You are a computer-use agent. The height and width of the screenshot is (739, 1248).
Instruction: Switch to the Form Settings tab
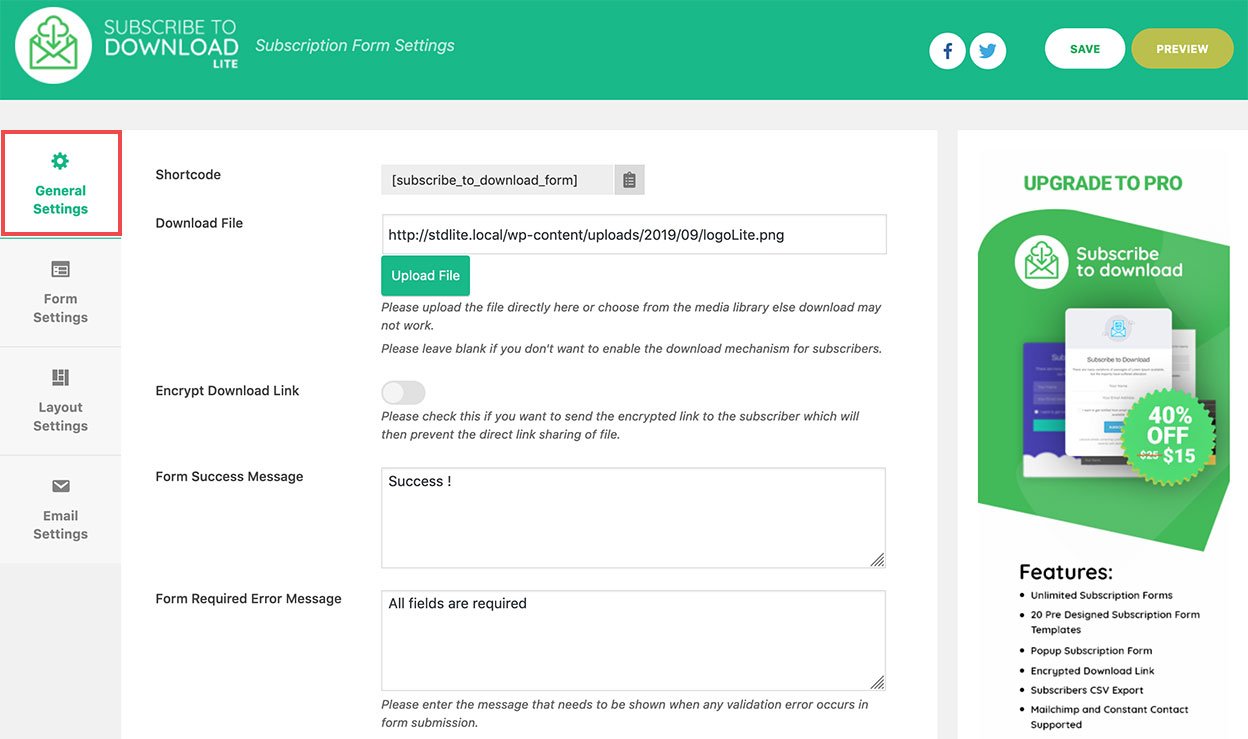click(x=60, y=293)
